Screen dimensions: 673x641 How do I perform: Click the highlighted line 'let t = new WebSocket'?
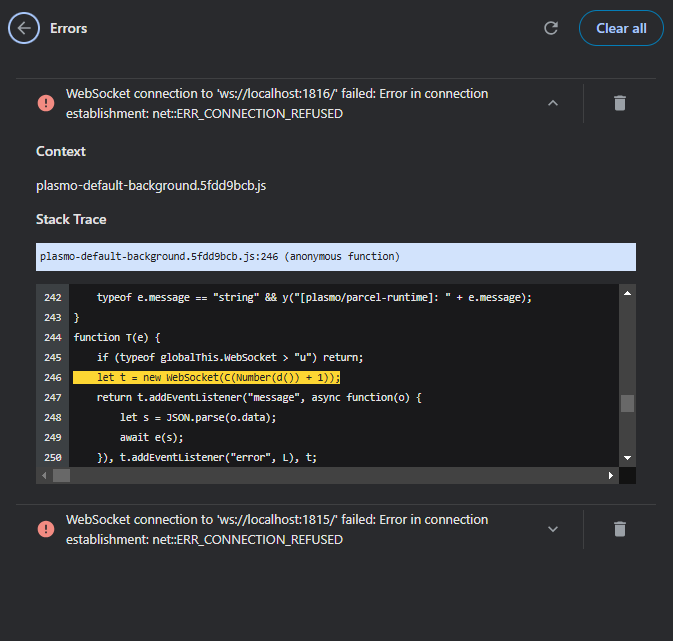click(x=206, y=377)
